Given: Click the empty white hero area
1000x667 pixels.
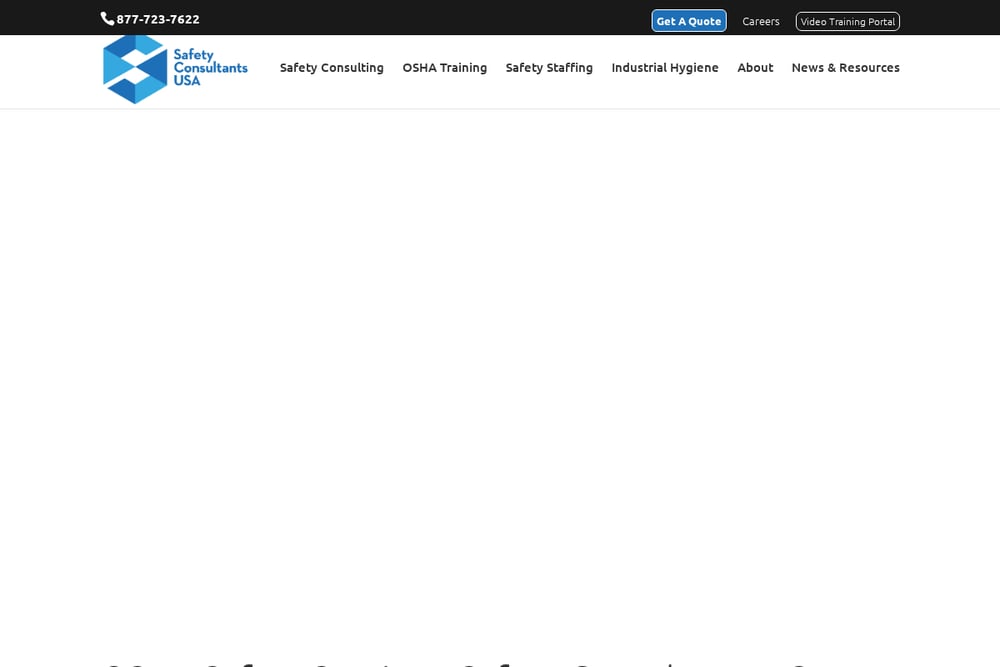Looking at the screenshot, I should (500, 383).
